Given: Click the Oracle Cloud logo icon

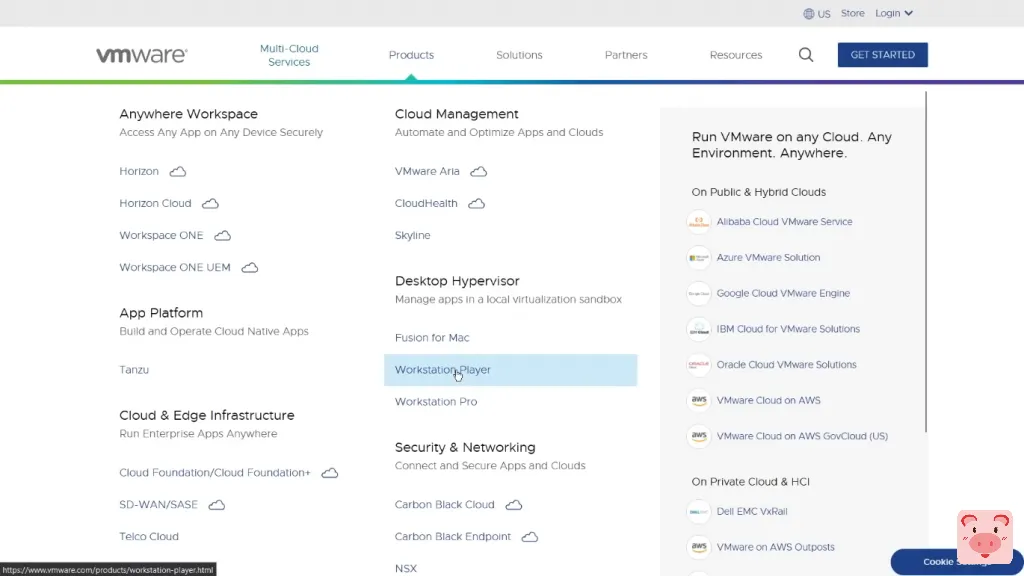Looking at the screenshot, I should coord(699,365).
